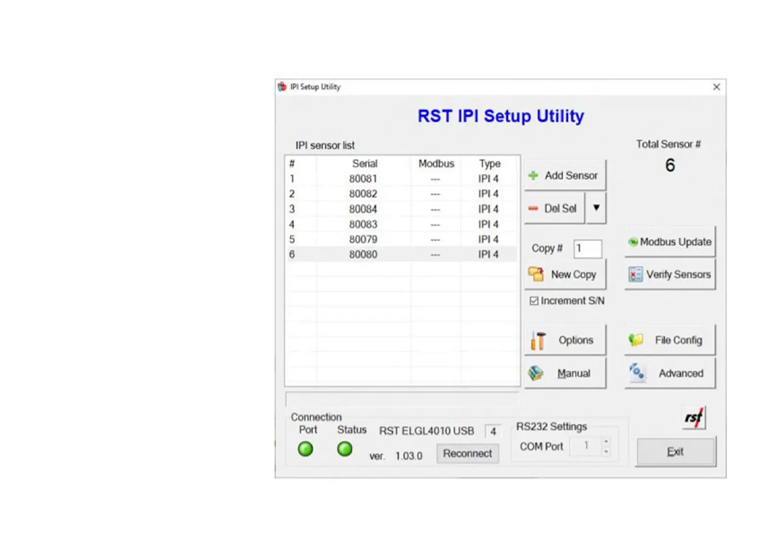The width and height of the screenshot is (767, 560).
Task: Select sensor row with serial 80079
Action: tap(402, 240)
